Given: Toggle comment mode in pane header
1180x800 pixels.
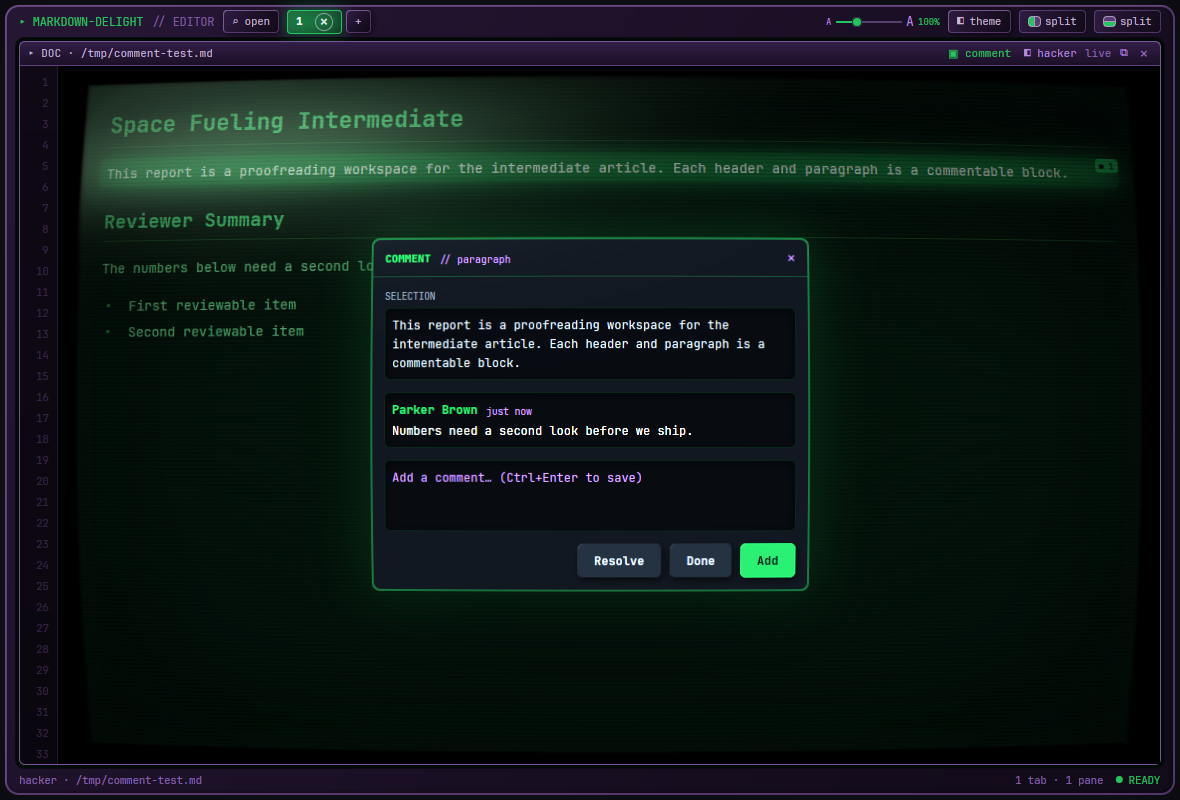Looking at the screenshot, I should [x=980, y=53].
